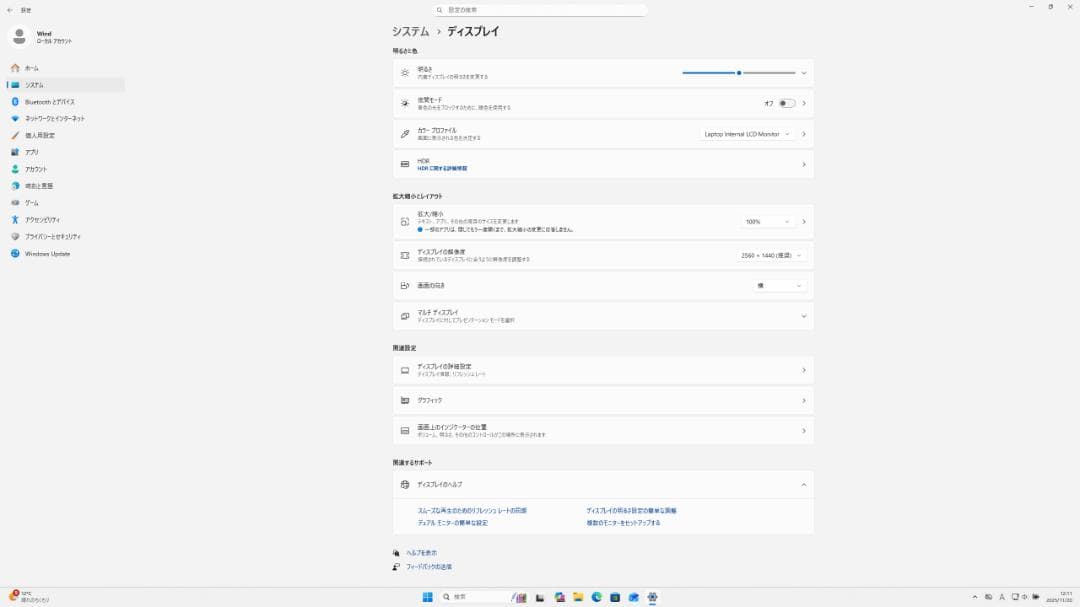Open the 2560 × 1440 resolution dropdown
This screenshot has height=607, width=1080.
coord(771,256)
